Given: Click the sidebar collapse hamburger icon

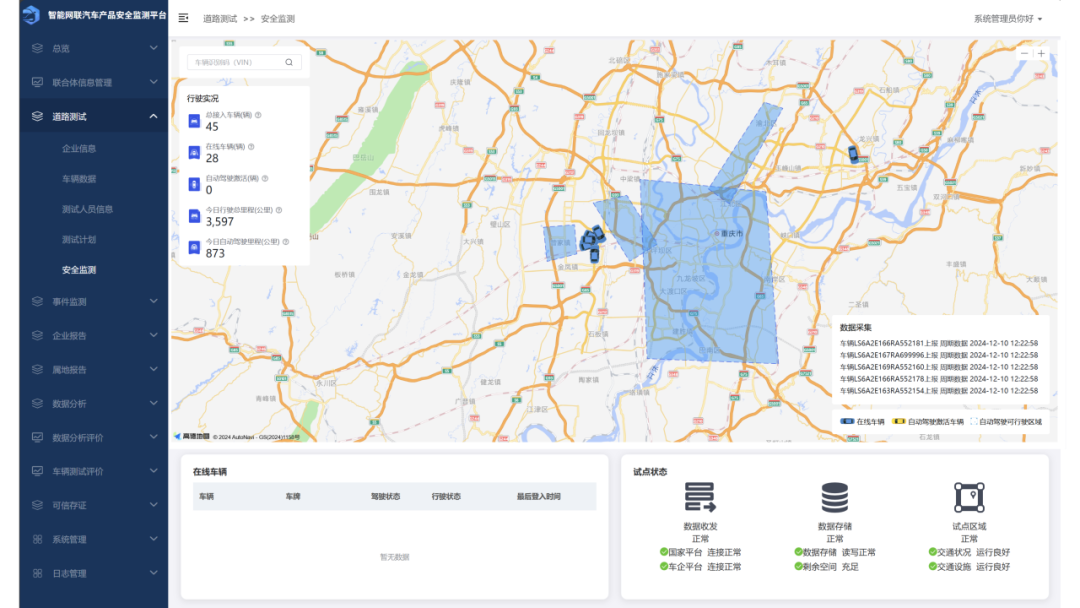Looking at the screenshot, I should (x=183, y=18).
